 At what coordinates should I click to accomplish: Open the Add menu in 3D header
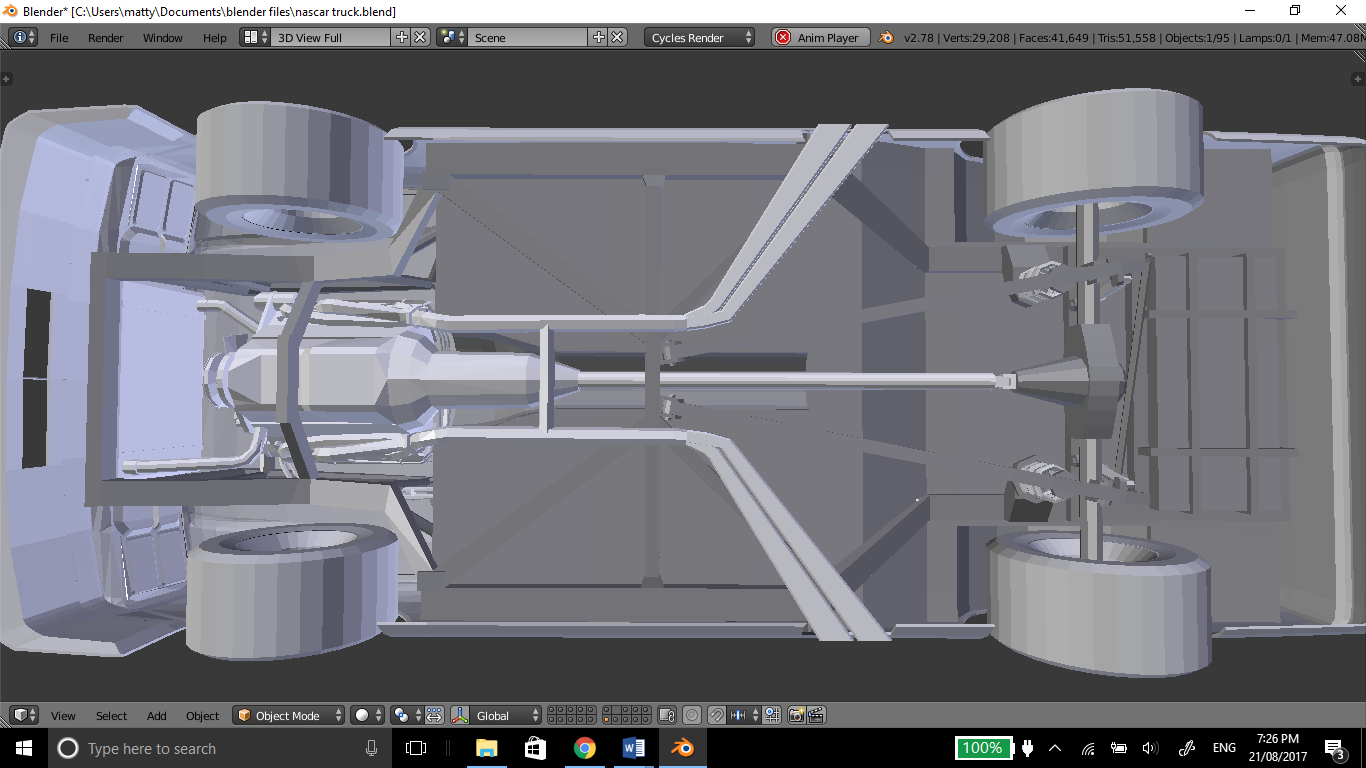pos(157,716)
